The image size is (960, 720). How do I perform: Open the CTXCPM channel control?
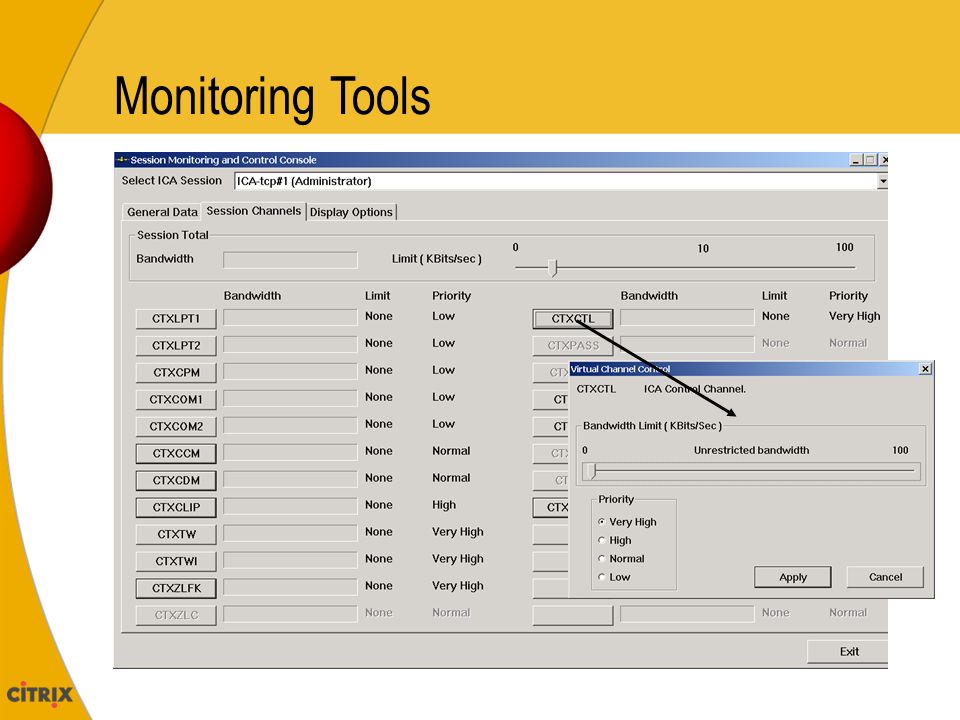coord(176,373)
